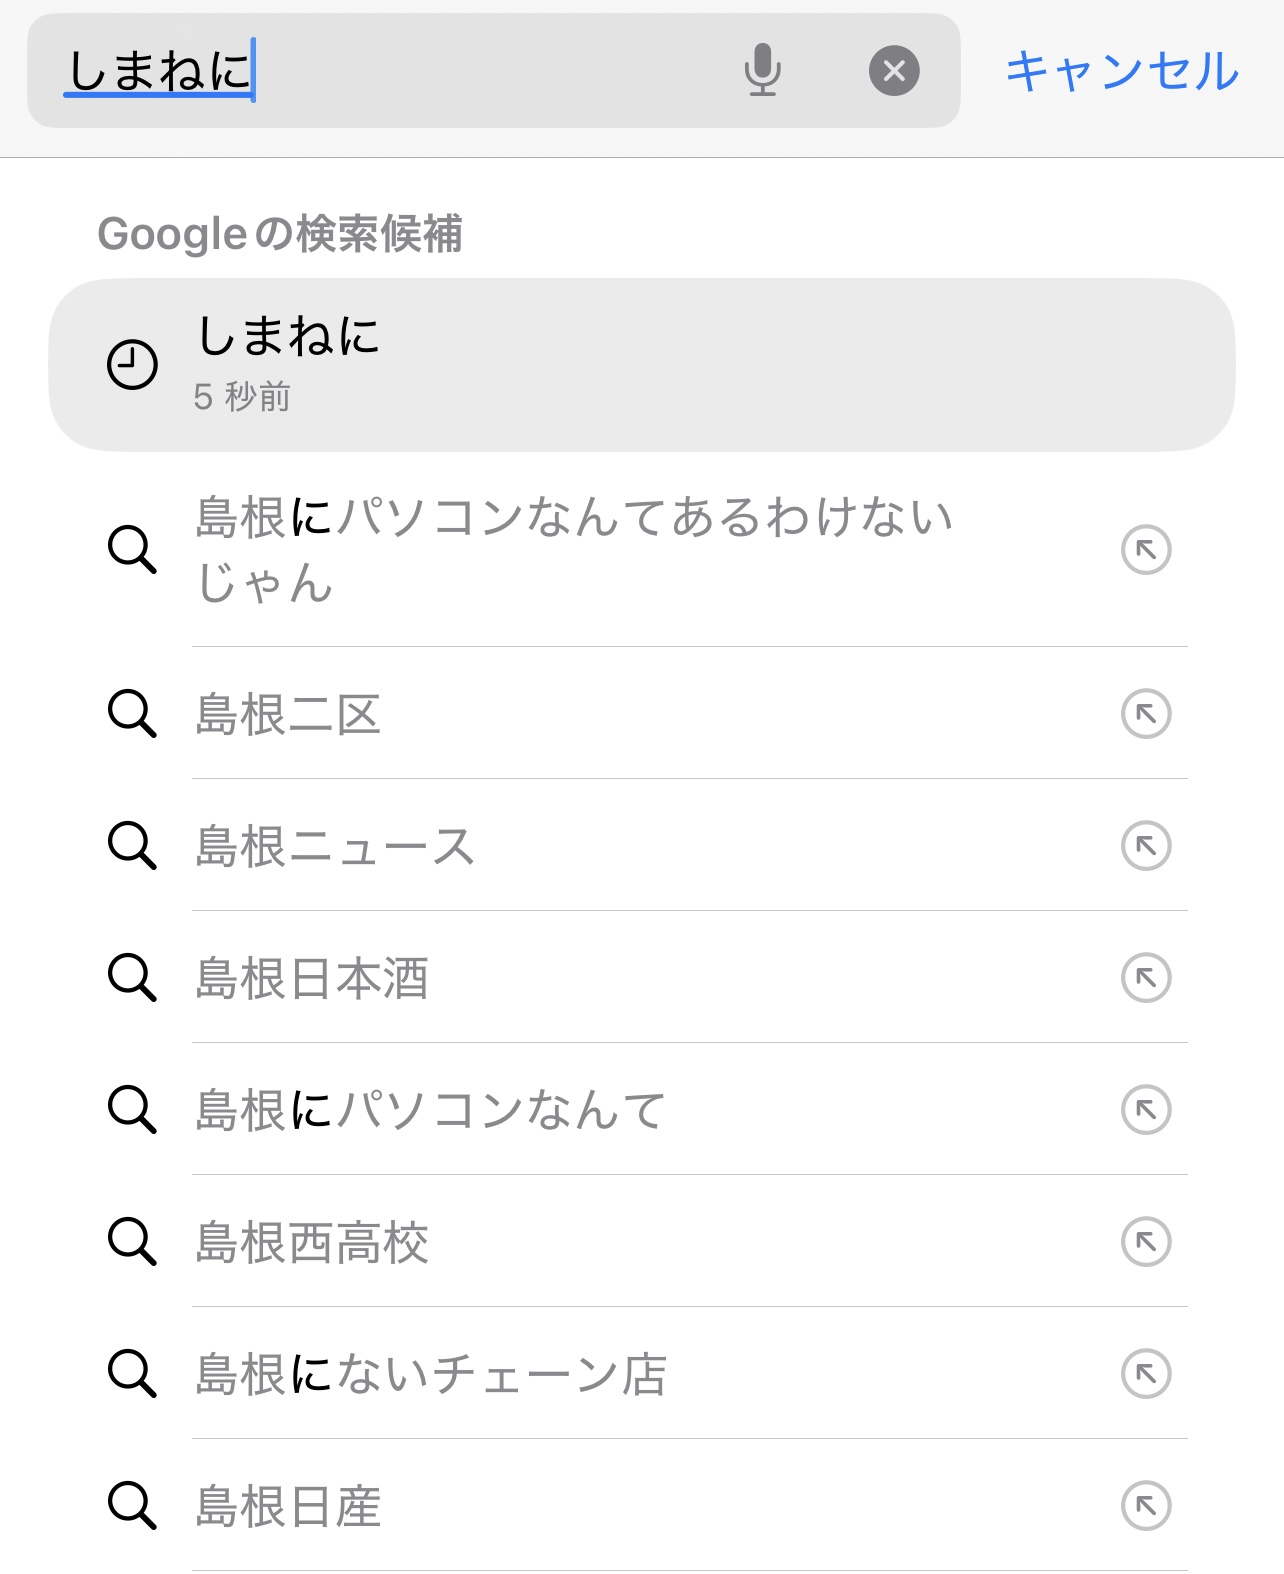The image size is (1284, 1574).
Task: Fill query arrow next to 島根西高校
Action: tap(1146, 1242)
